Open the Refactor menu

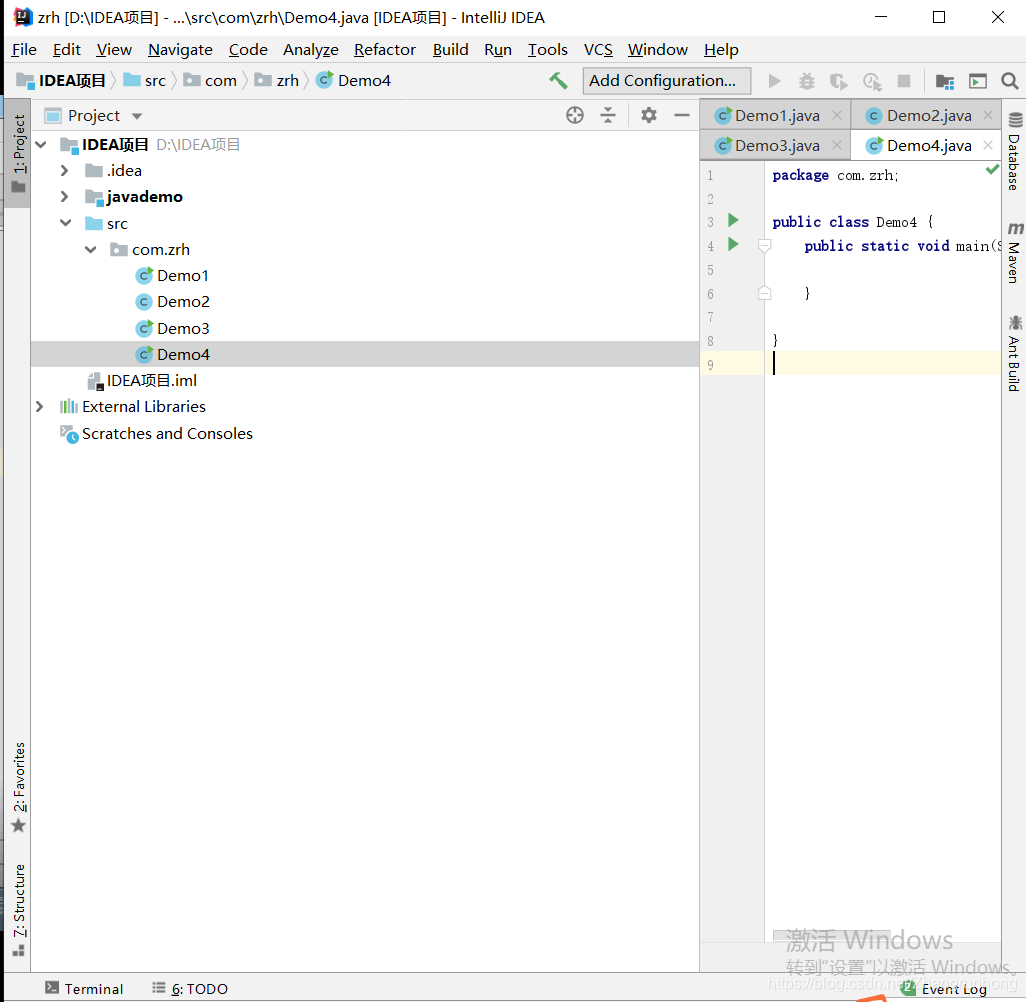pyautogui.click(x=385, y=50)
